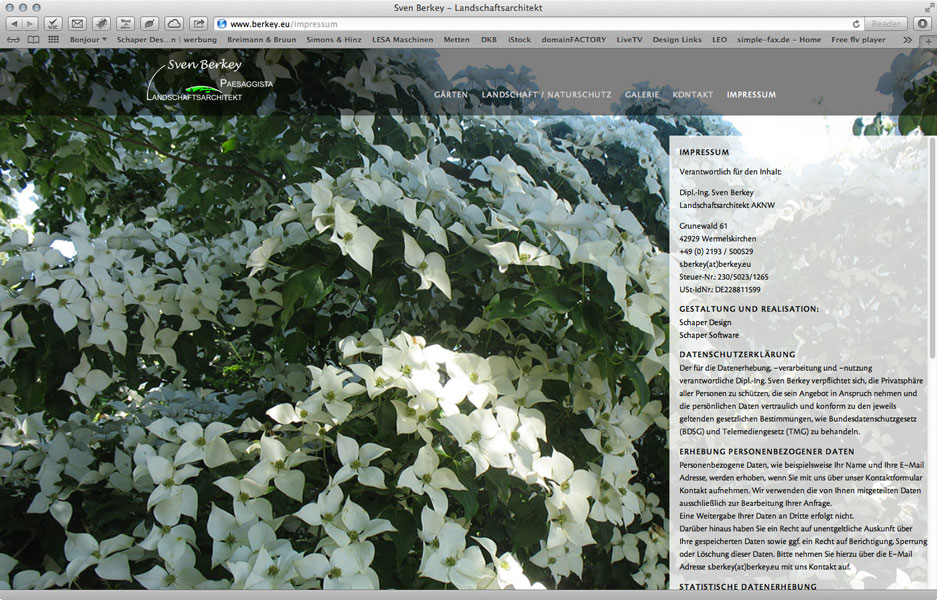Open the Breimann & Bruun bookmark
Viewport: 937px width, 600px height.
(262, 40)
